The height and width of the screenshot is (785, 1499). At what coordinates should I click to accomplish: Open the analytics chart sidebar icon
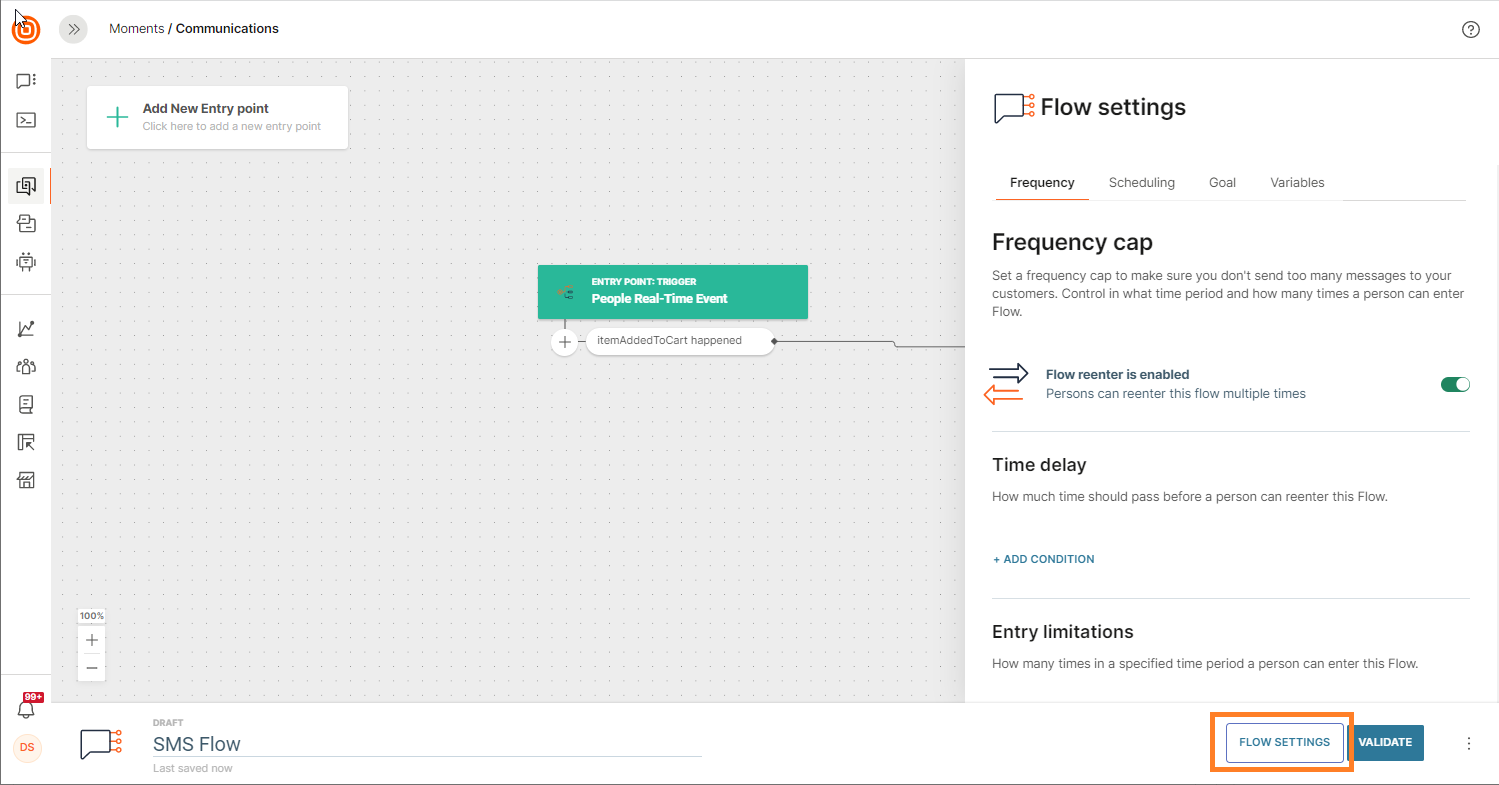click(x=26, y=328)
